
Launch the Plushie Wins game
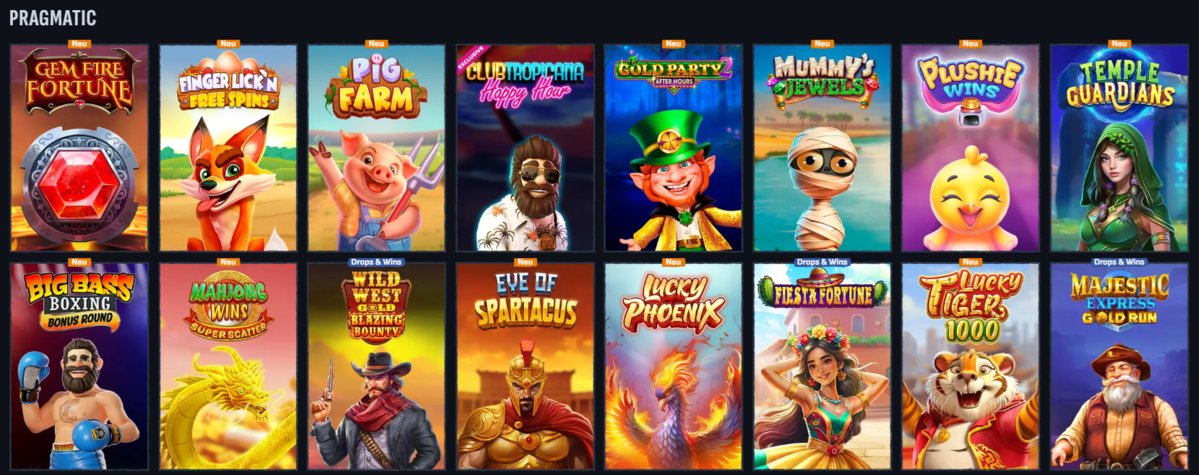pyautogui.click(x=970, y=148)
